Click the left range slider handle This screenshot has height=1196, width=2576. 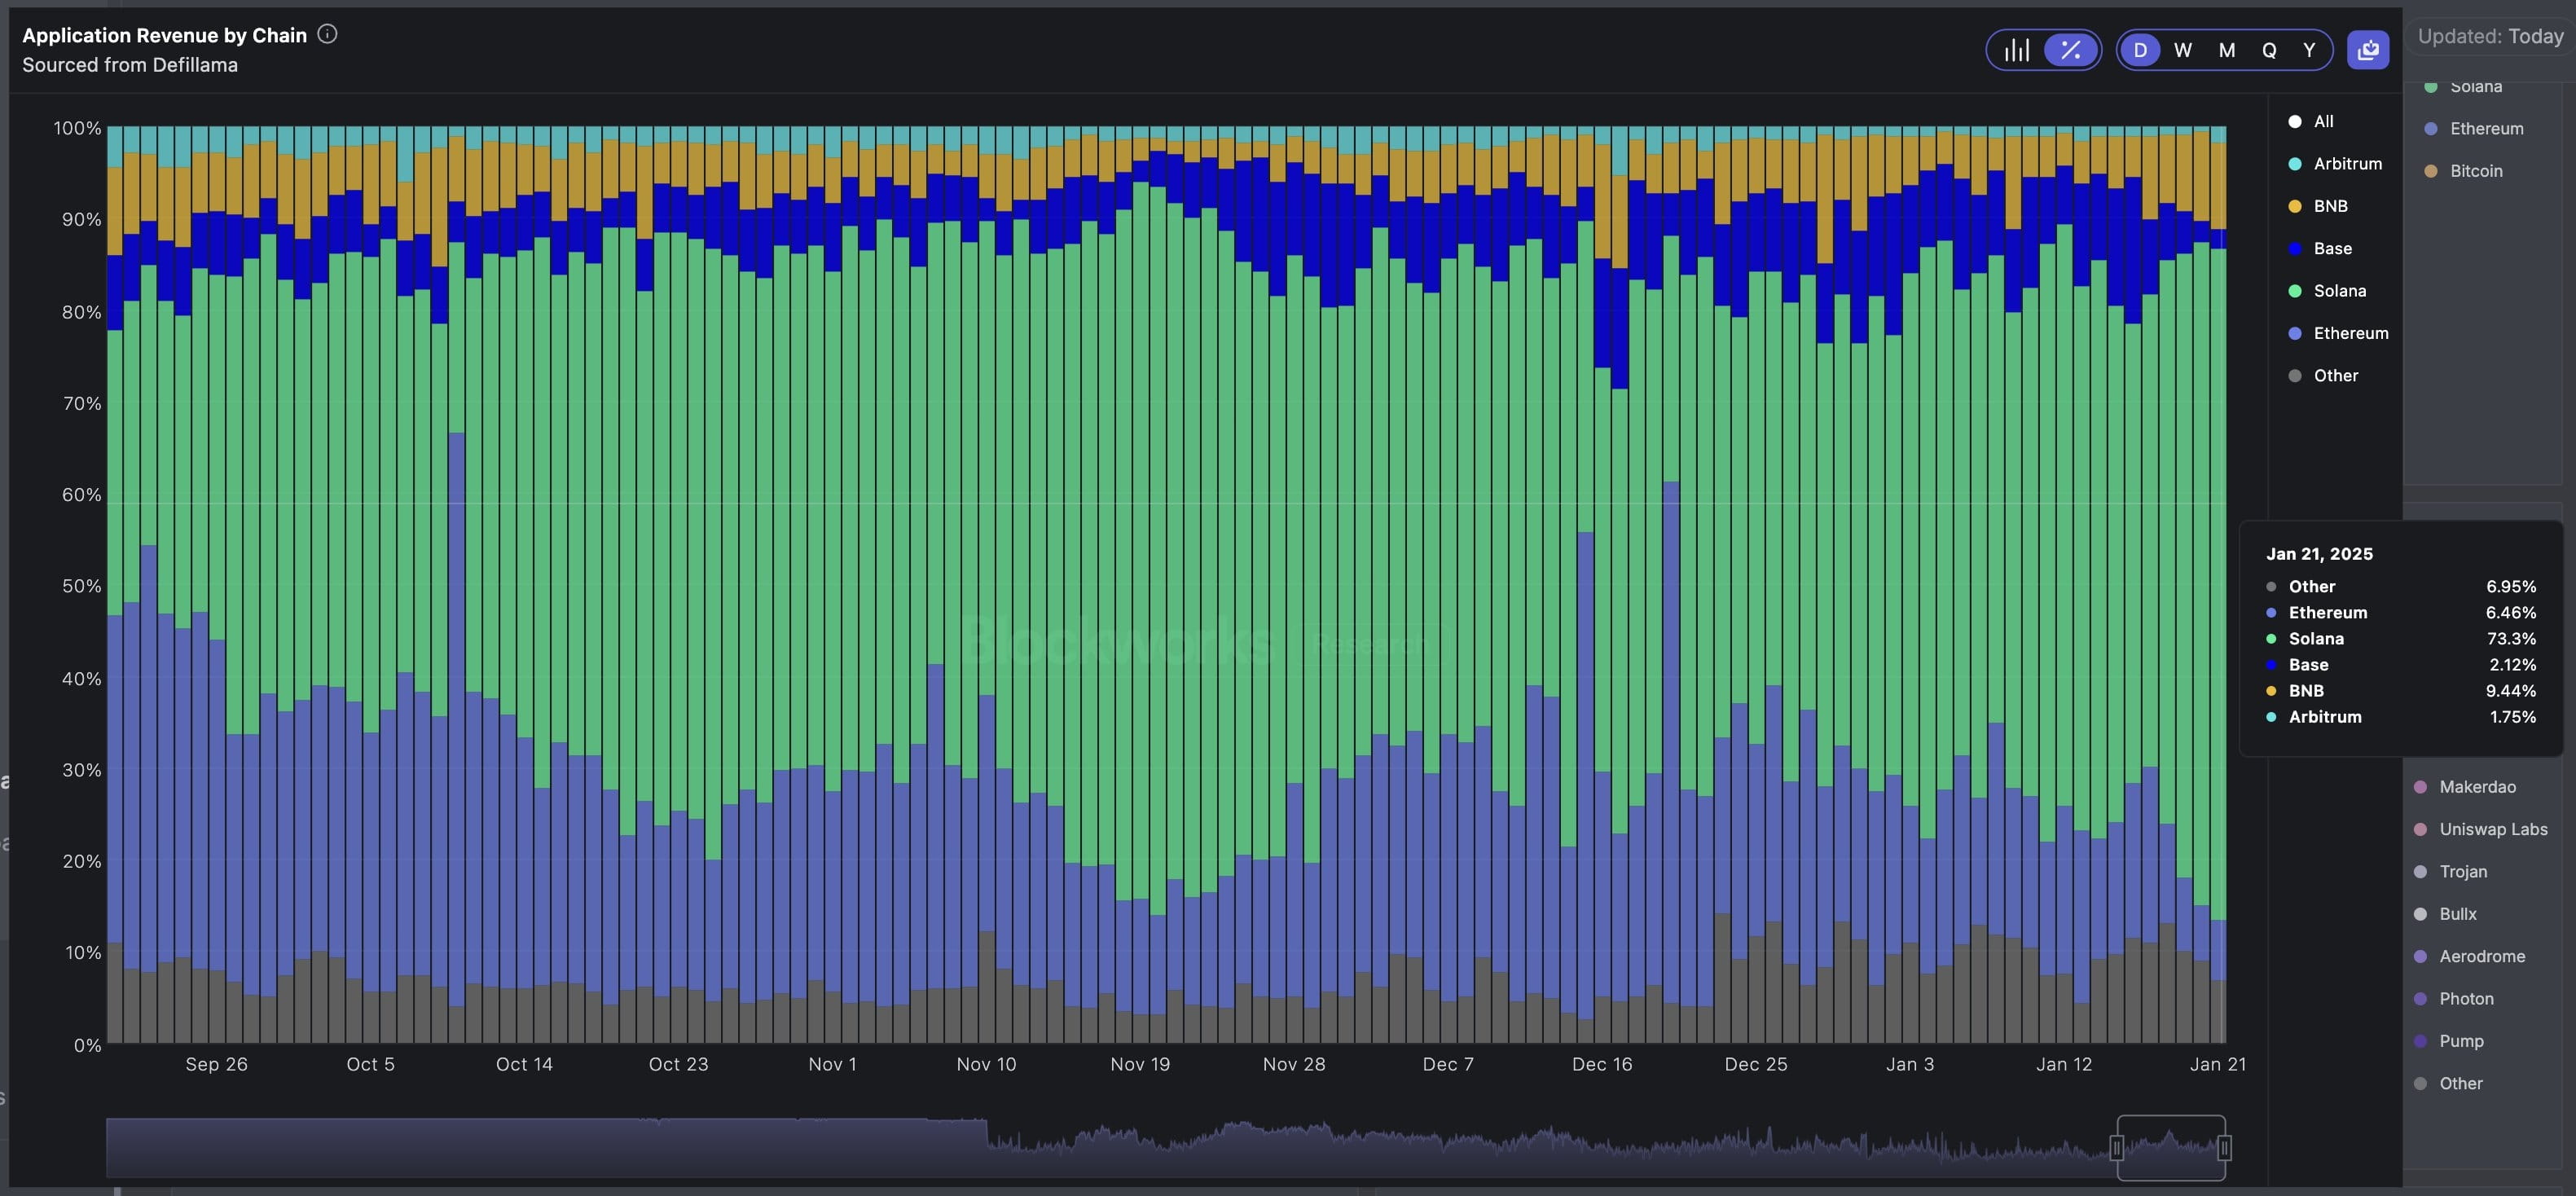tap(2116, 1147)
